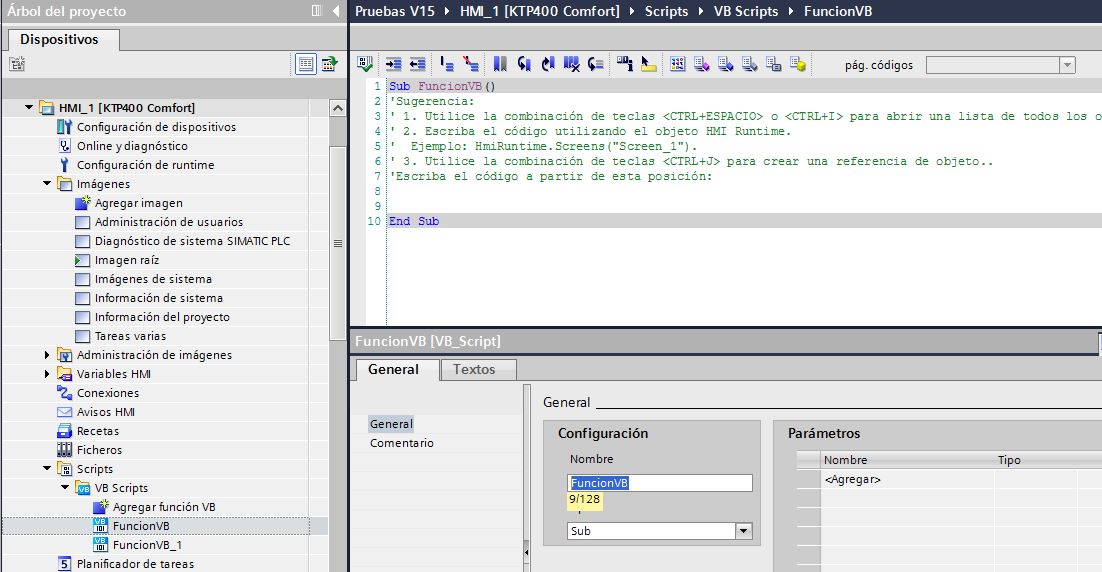
Task: Click uncomment lines icon with red strike
Action: 471,64
